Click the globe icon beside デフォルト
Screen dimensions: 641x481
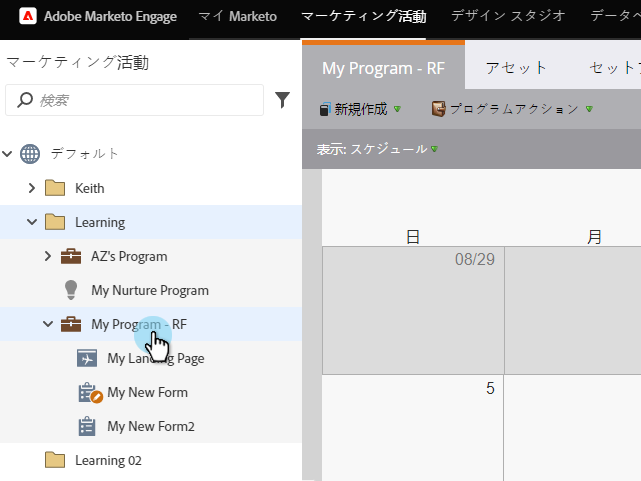(x=30, y=154)
